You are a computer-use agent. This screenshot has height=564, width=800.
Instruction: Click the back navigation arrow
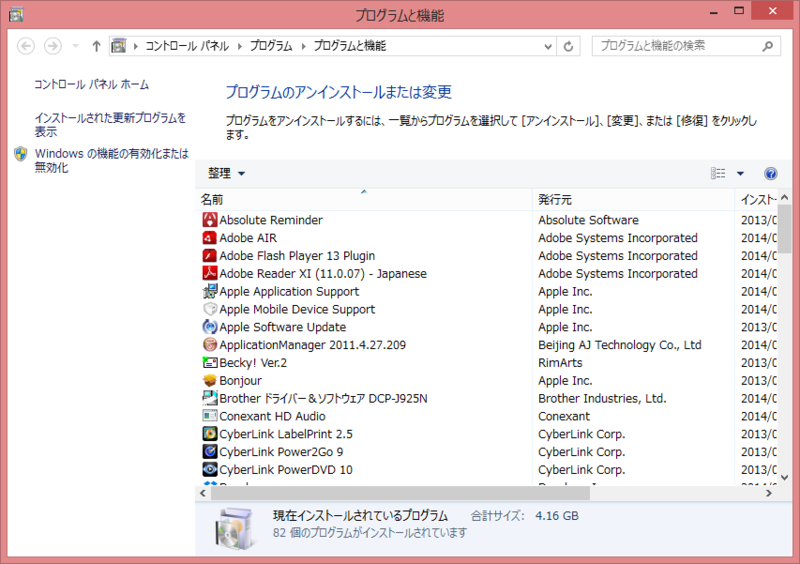26,46
